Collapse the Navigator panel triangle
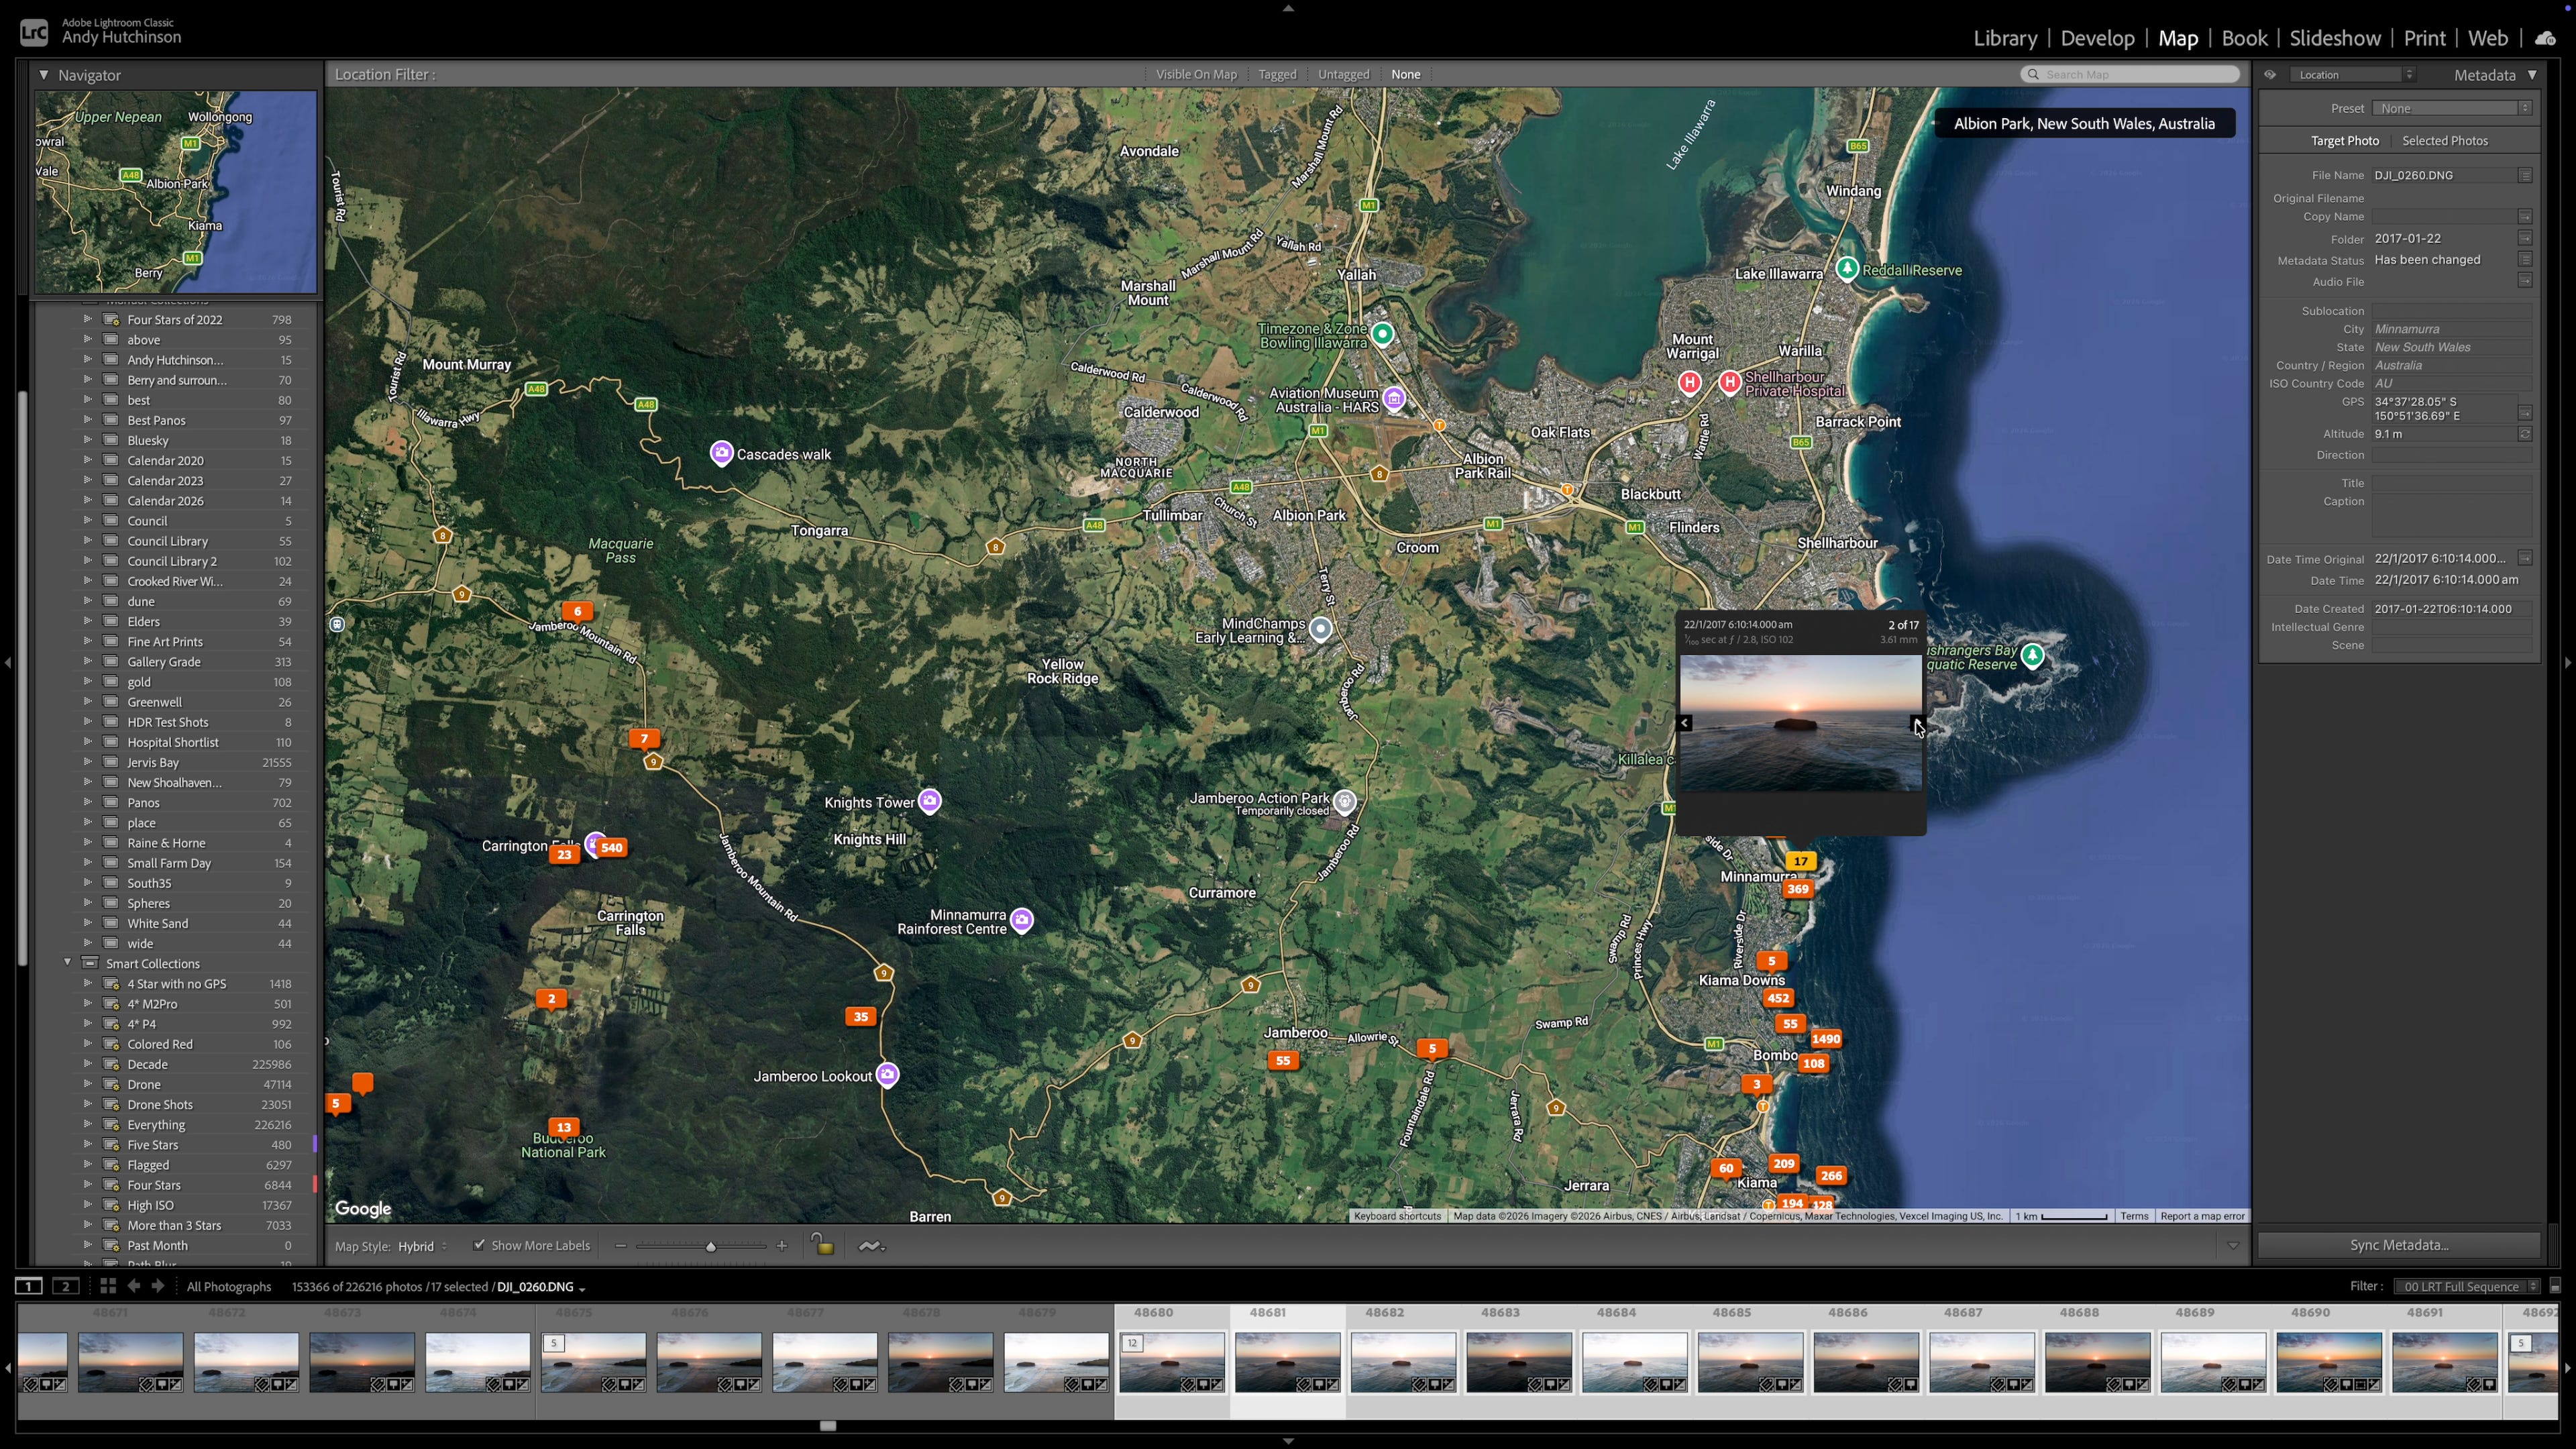 (x=44, y=74)
